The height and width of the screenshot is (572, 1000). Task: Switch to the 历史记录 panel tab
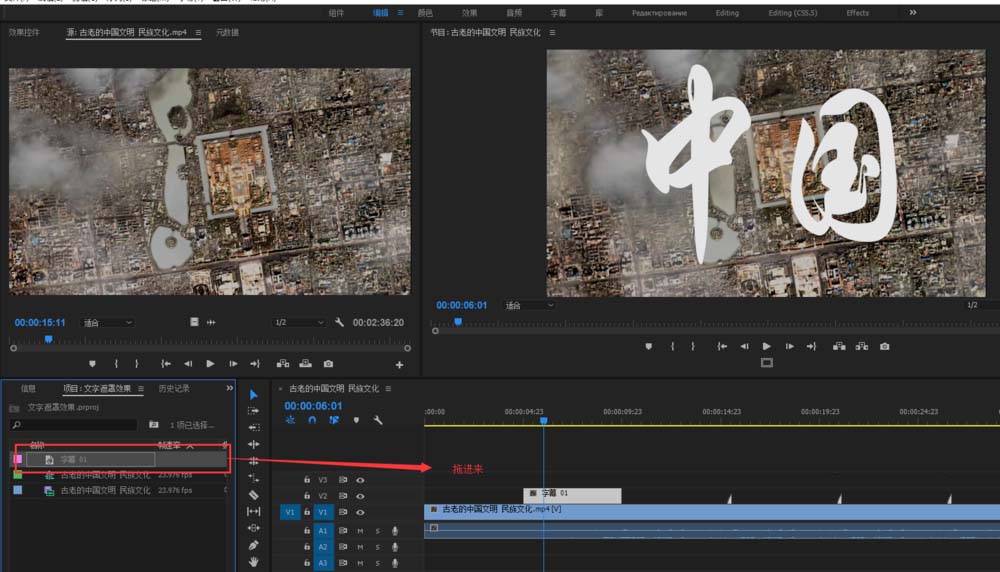point(174,388)
